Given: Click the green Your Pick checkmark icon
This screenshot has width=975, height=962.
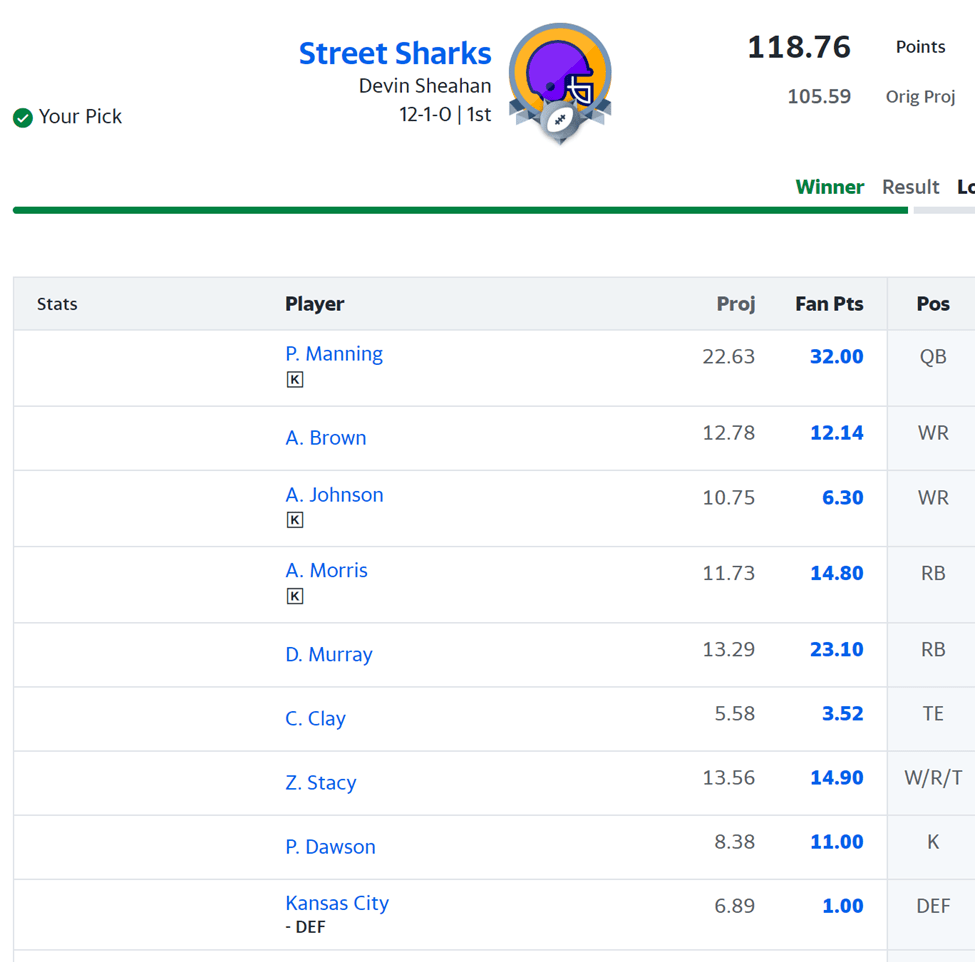Looking at the screenshot, I should [22, 118].
